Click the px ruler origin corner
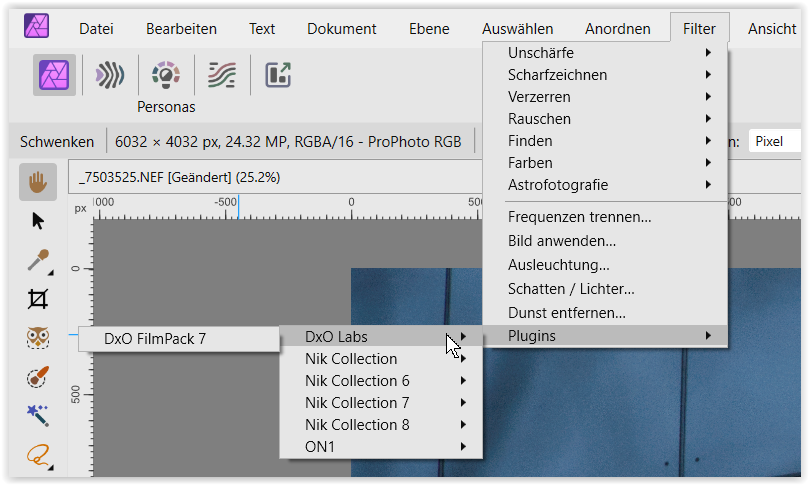The image size is (809, 485). (x=80, y=208)
